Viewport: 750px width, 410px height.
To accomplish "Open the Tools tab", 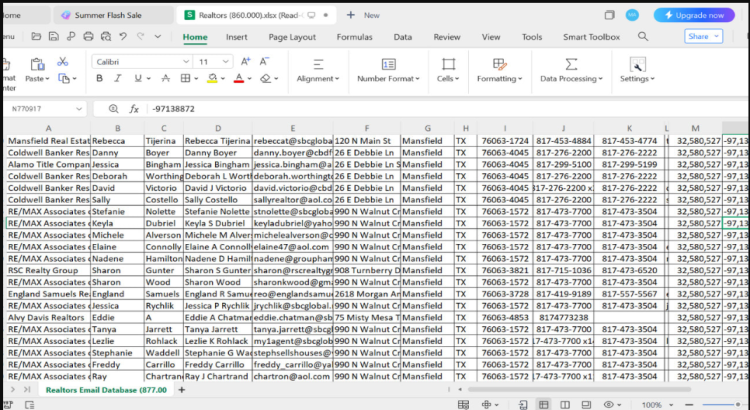I will [x=532, y=37].
